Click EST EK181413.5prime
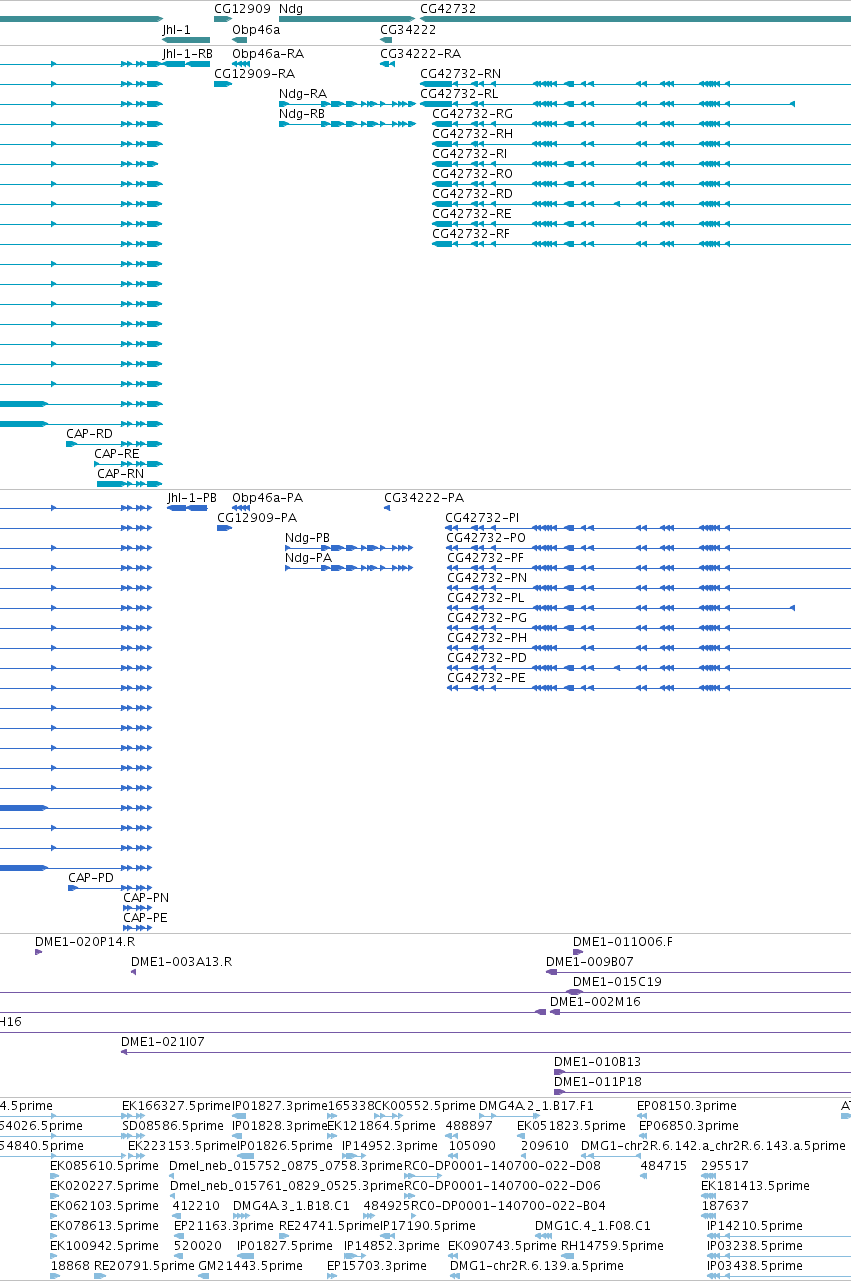 coord(755,1186)
